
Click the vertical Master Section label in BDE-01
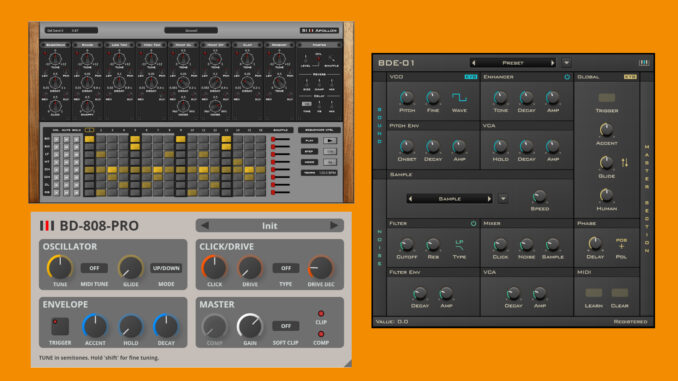[646, 199]
